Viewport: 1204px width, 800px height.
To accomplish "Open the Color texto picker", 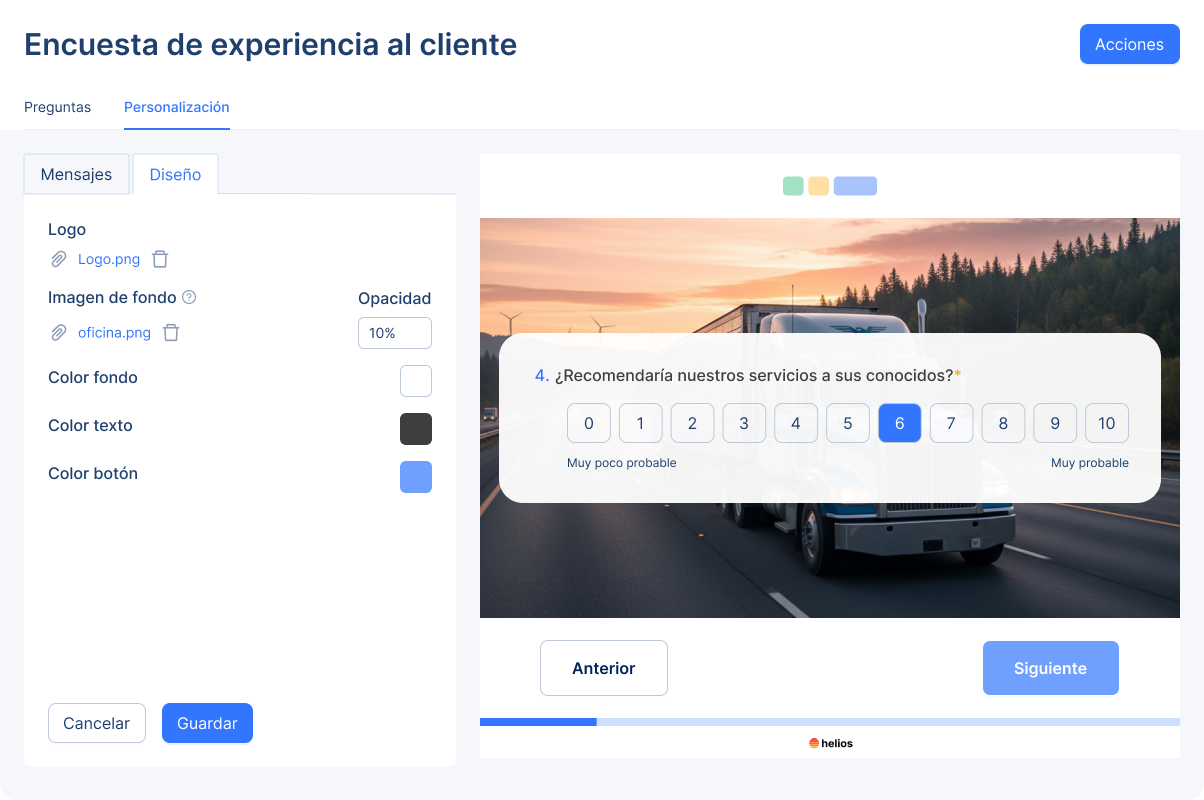I will pyautogui.click(x=415, y=428).
